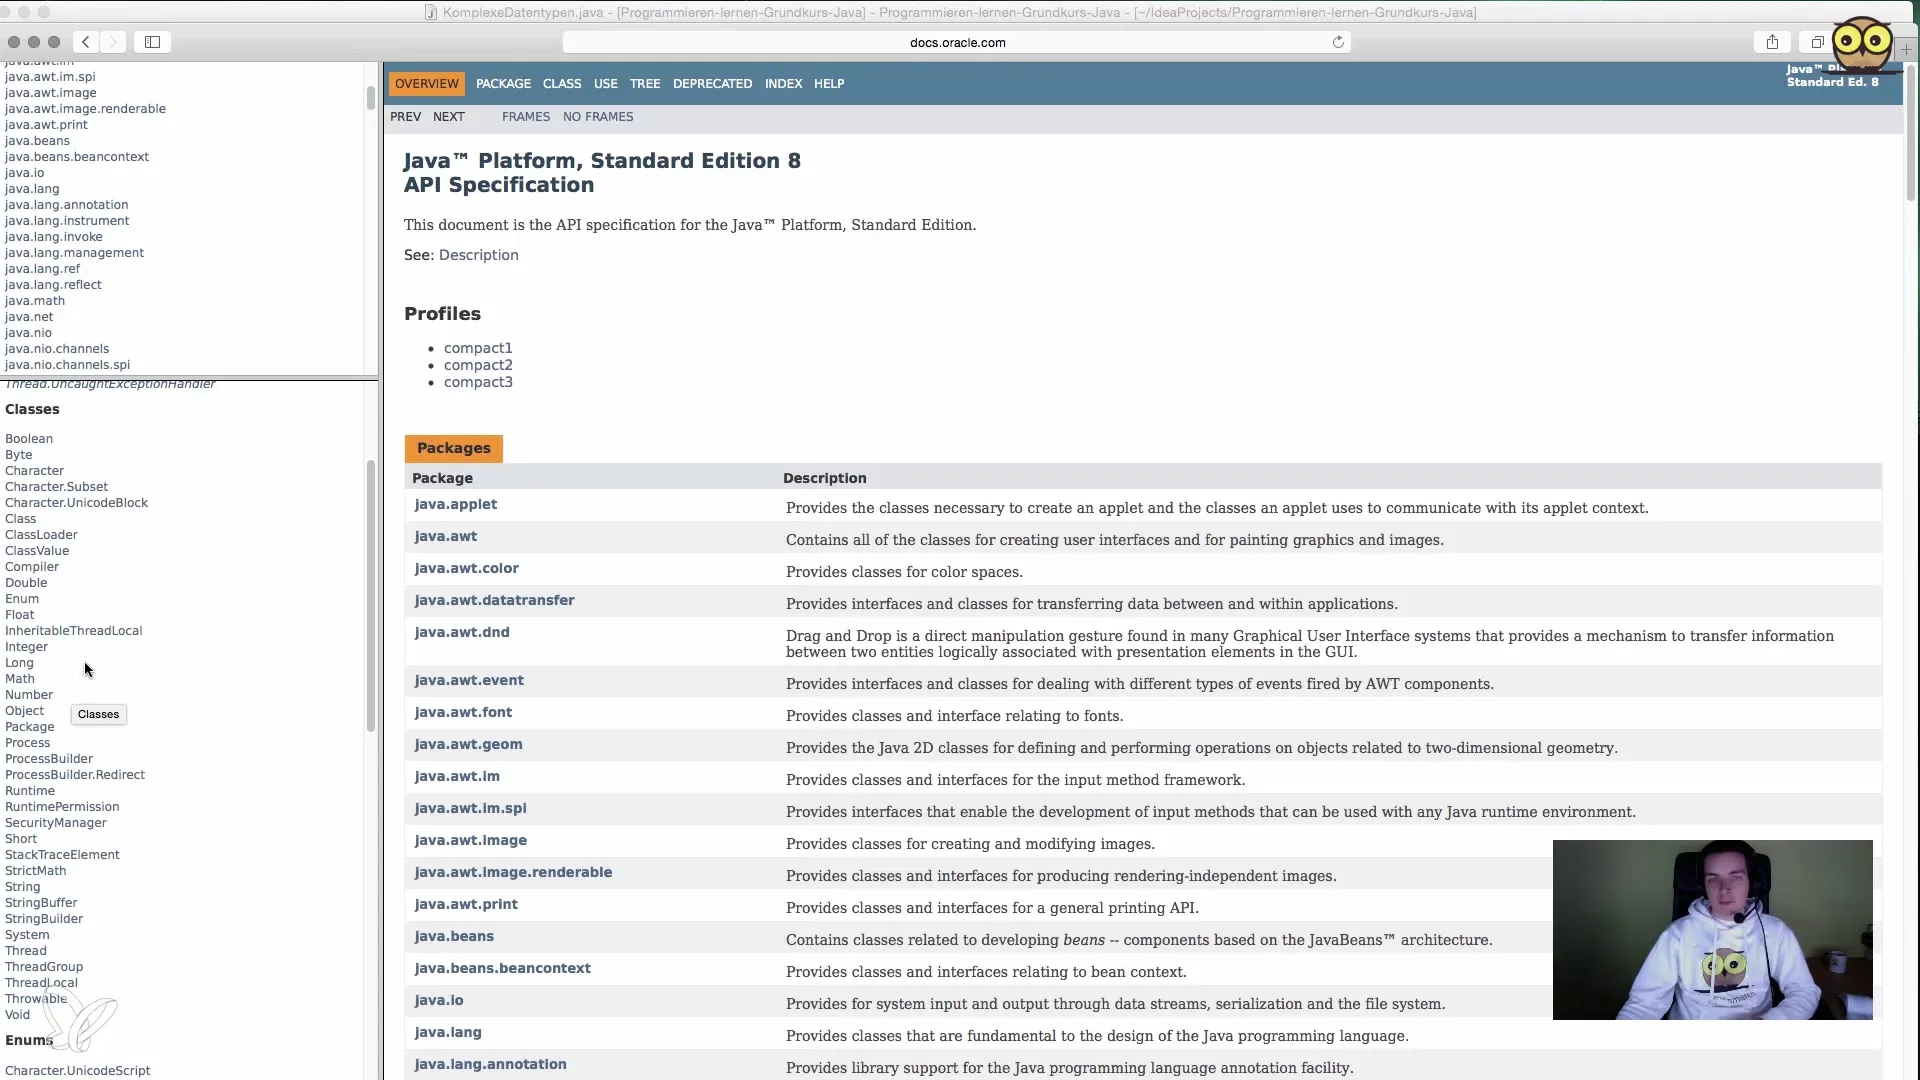Viewport: 1920px width, 1080px height.
Task: Click the docs.oracle.com address field
Action: click(x=957, y=42)
